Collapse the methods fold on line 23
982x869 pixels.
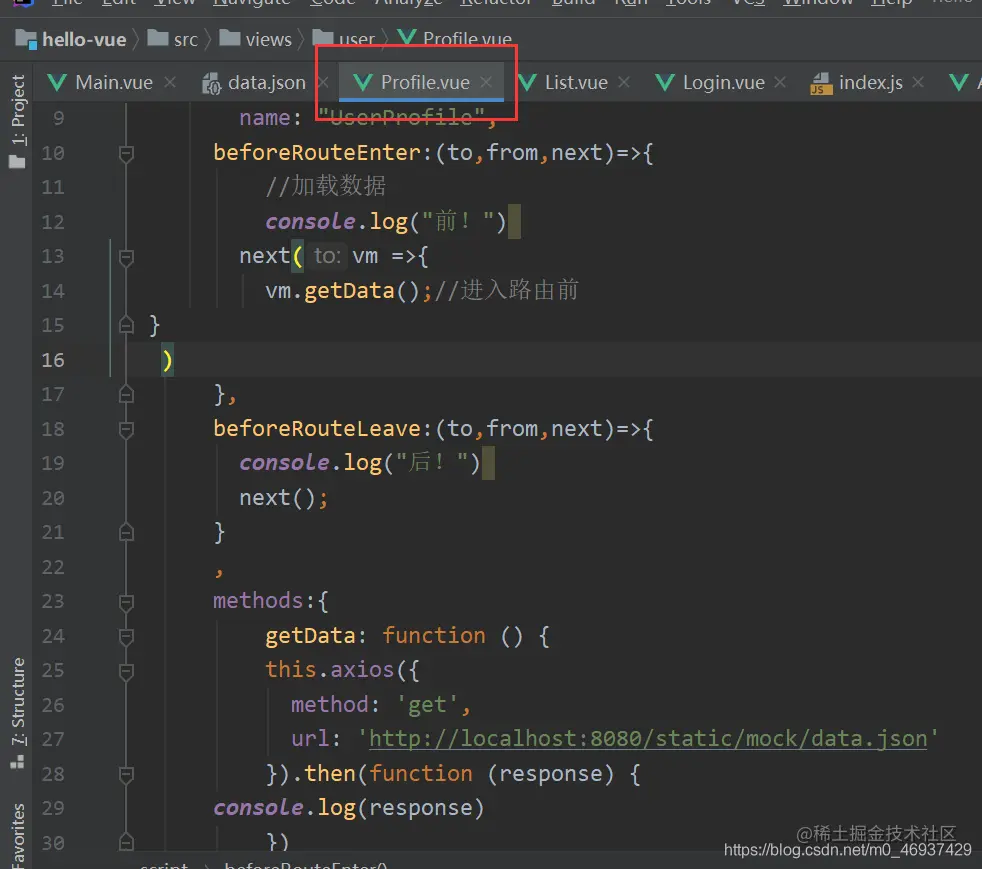(126, 602)
